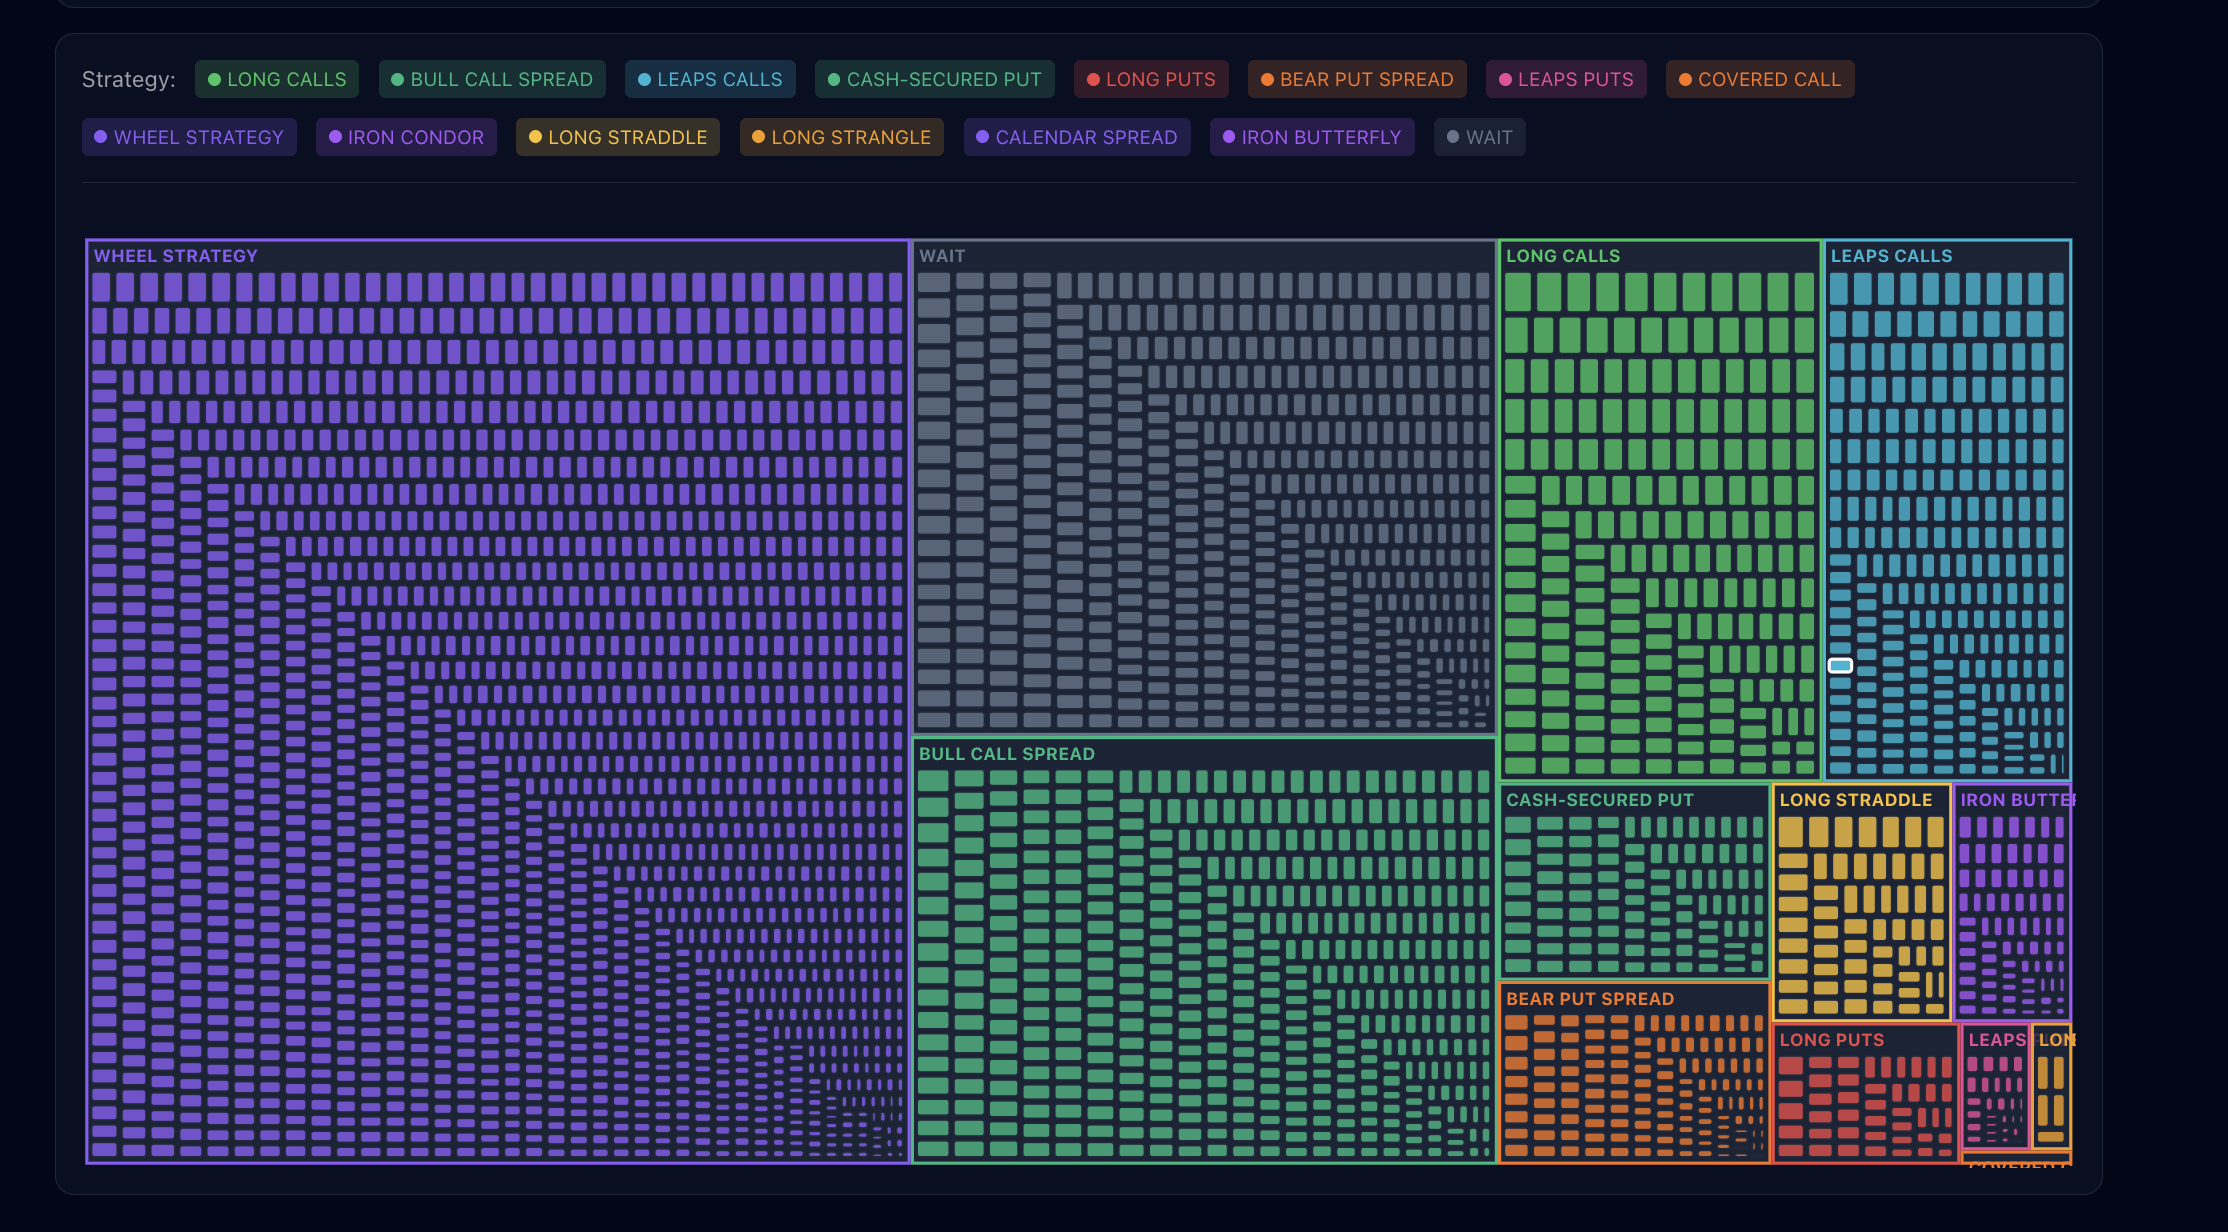Toggle the COVERED CALL strategy filter
Image resolution: width=2228 pixels, height=1232 pixels.
(x=1760, y=79)
